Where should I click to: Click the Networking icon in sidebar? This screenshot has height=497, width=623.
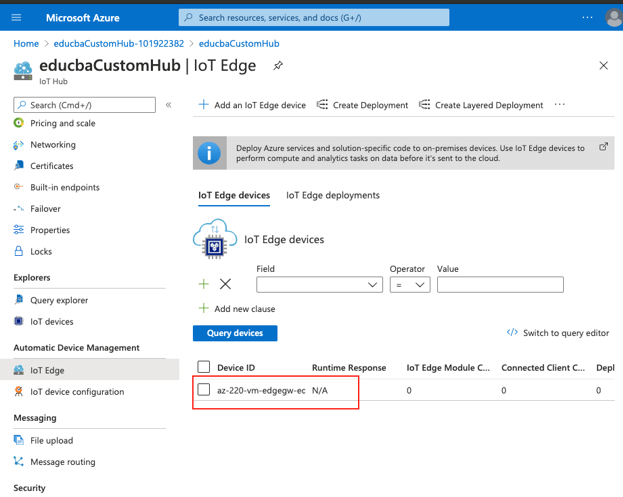tap(18, 145)
